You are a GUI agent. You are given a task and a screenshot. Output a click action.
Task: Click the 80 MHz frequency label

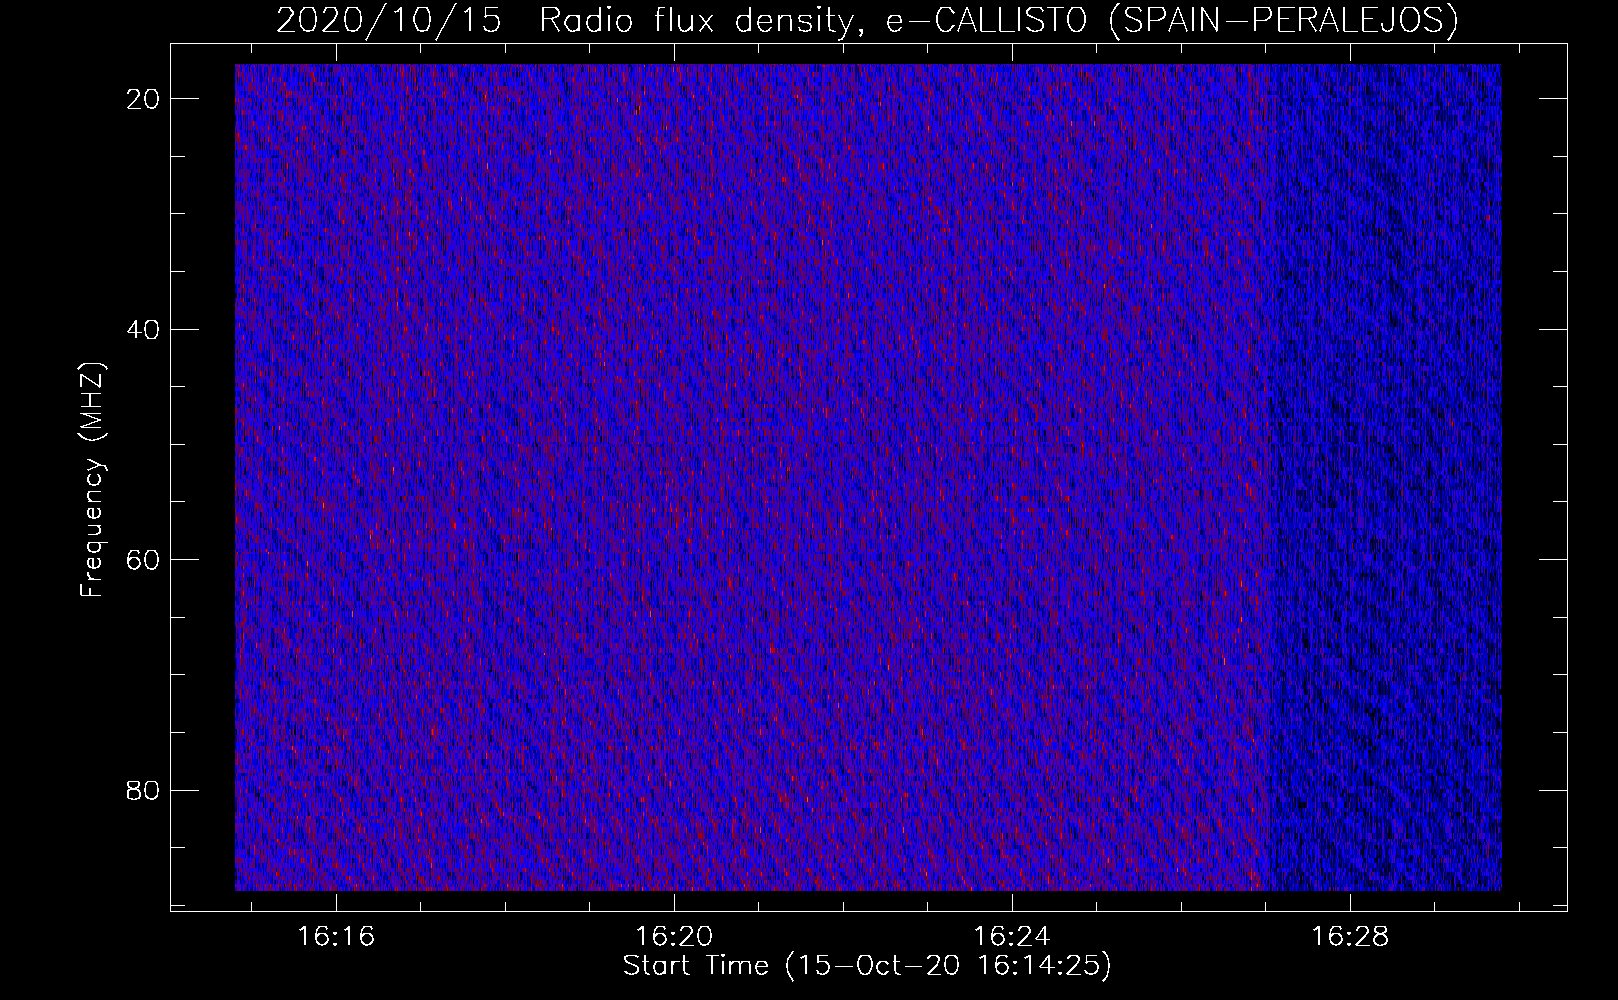click(145, 790)
